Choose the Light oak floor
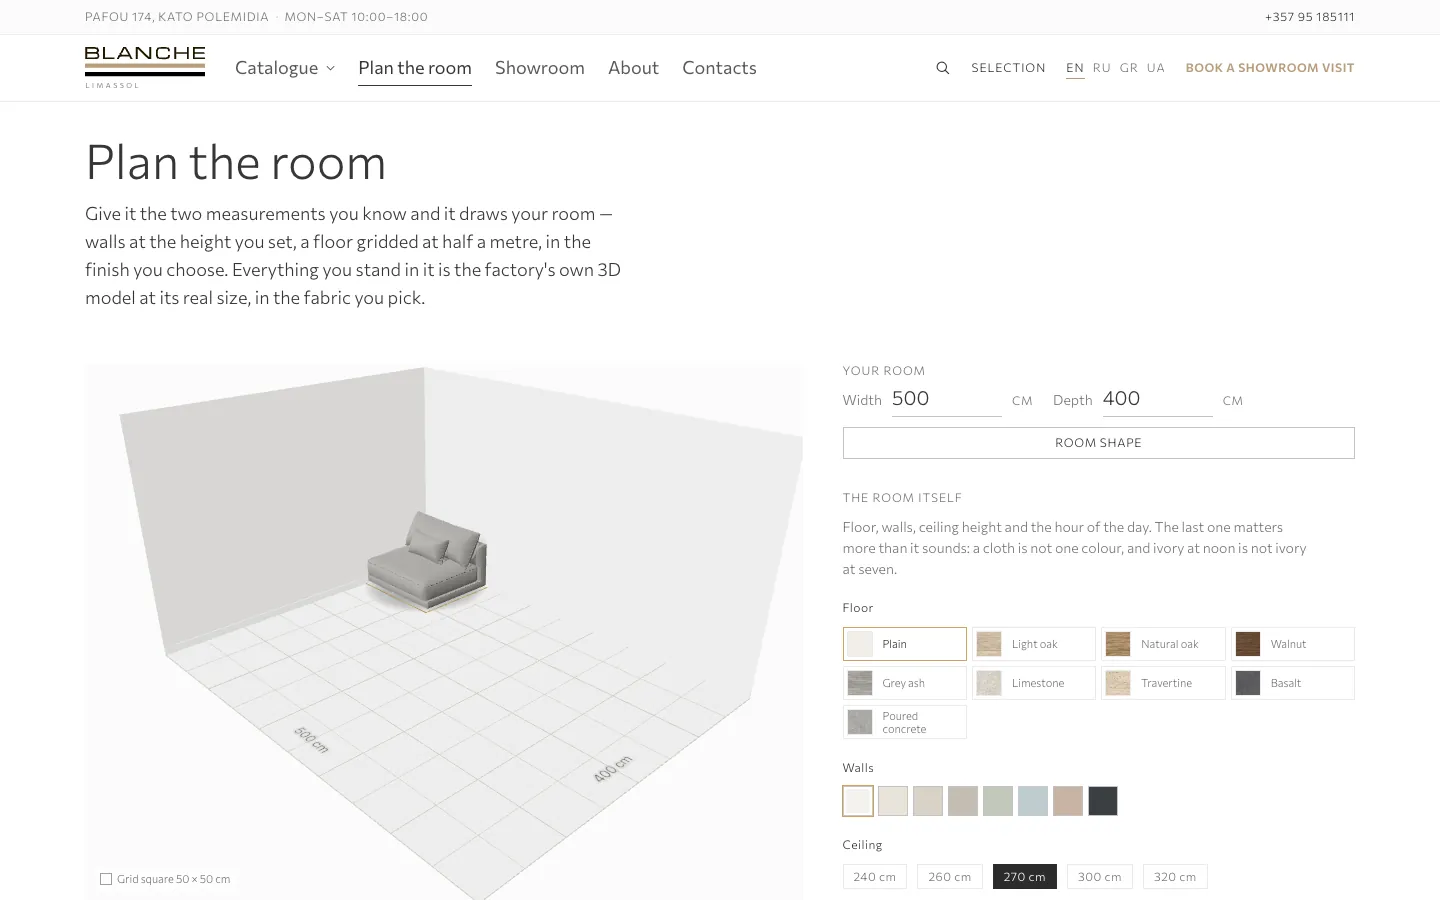The height and width of the screenshot is (900, 1440). (1034, 644)
